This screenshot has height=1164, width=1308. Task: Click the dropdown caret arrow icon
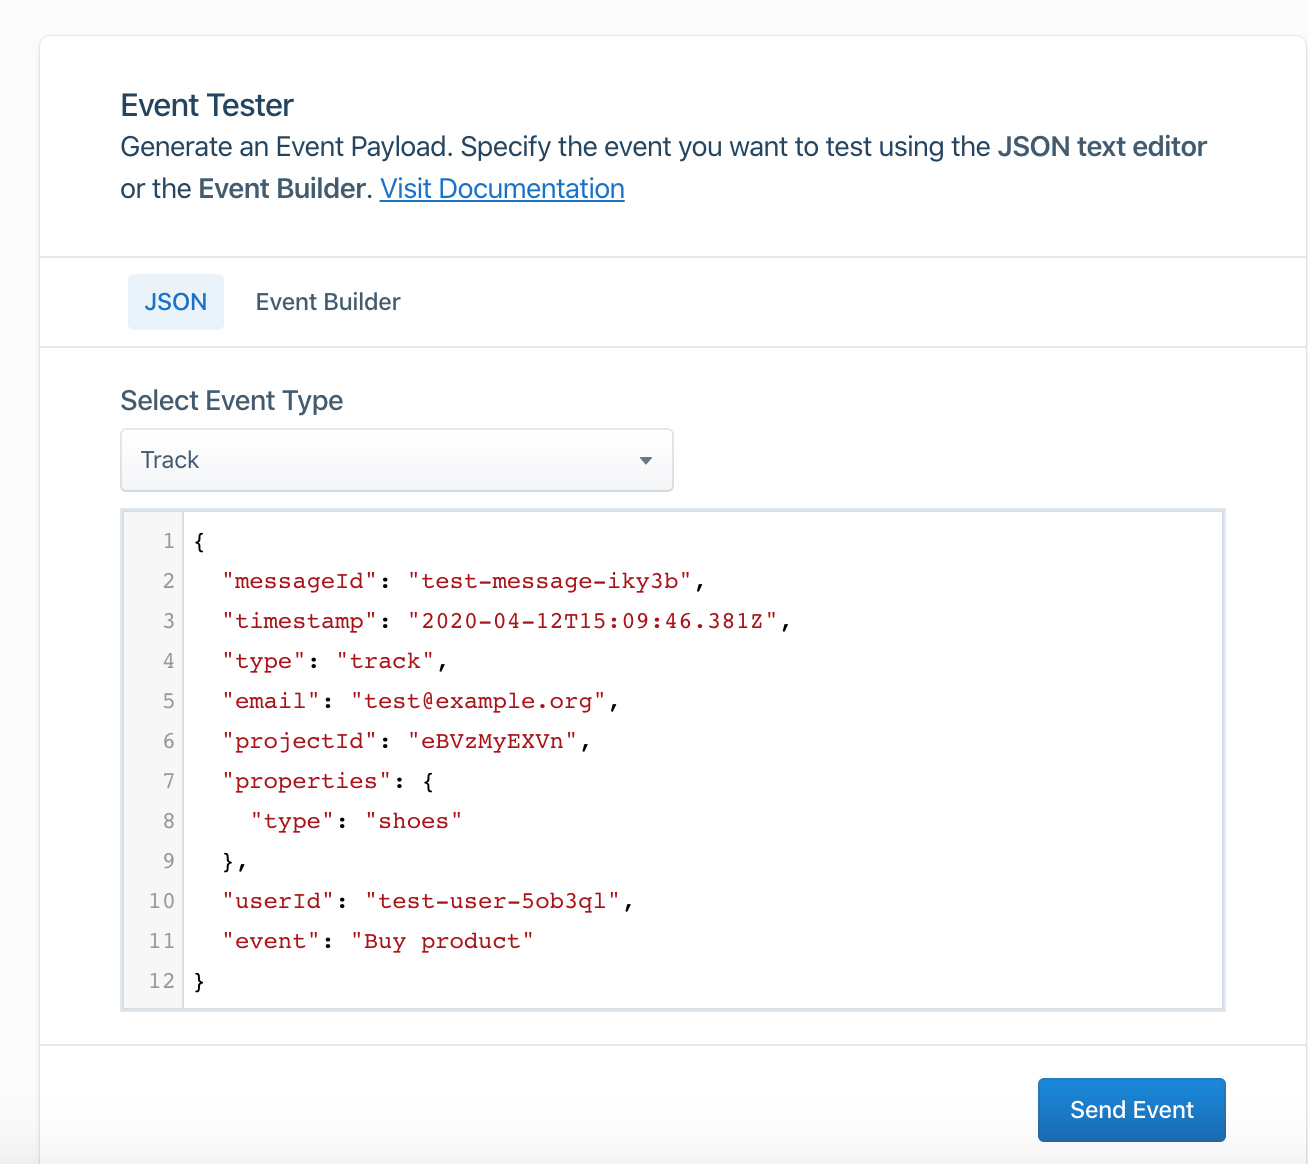click(x=646, y=461)
